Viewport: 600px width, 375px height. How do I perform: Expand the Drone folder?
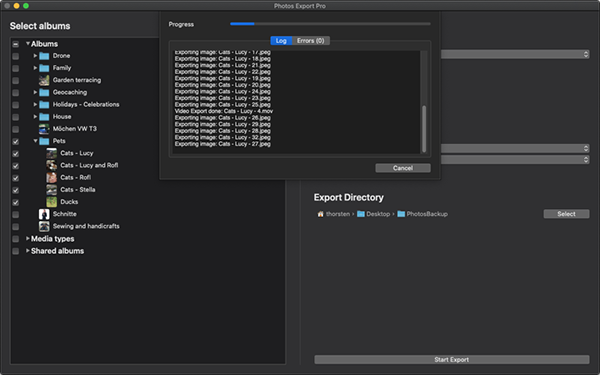pos(35,56)
